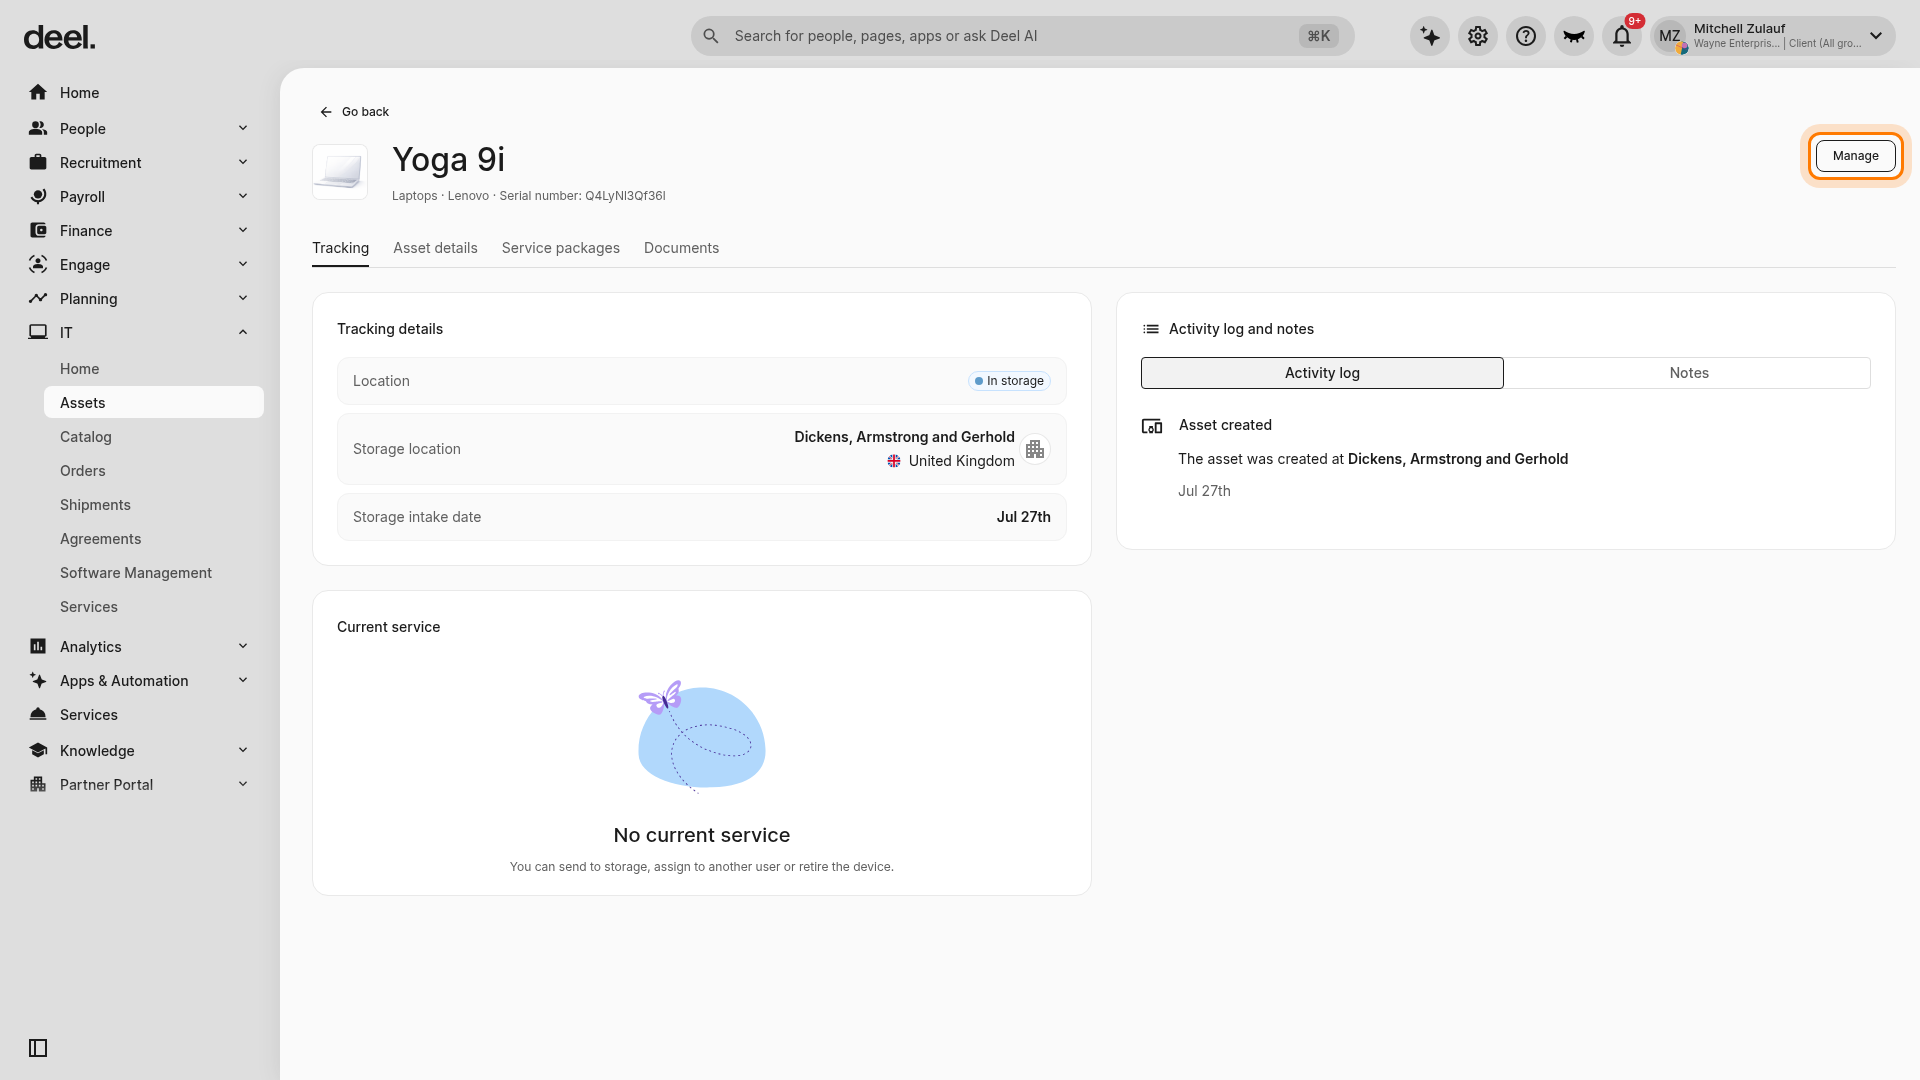Click the Yoga 9i laptop thumbnail
Image resolution: width=1920 pixels, height=1080 pixels.
340,172
